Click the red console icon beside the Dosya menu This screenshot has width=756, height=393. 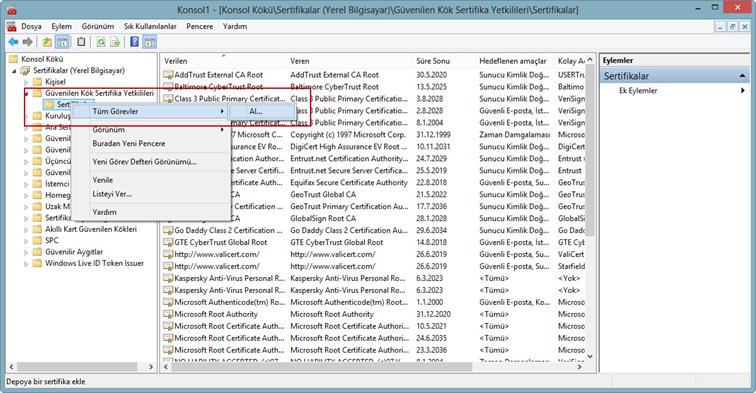[x=12, y=27]
